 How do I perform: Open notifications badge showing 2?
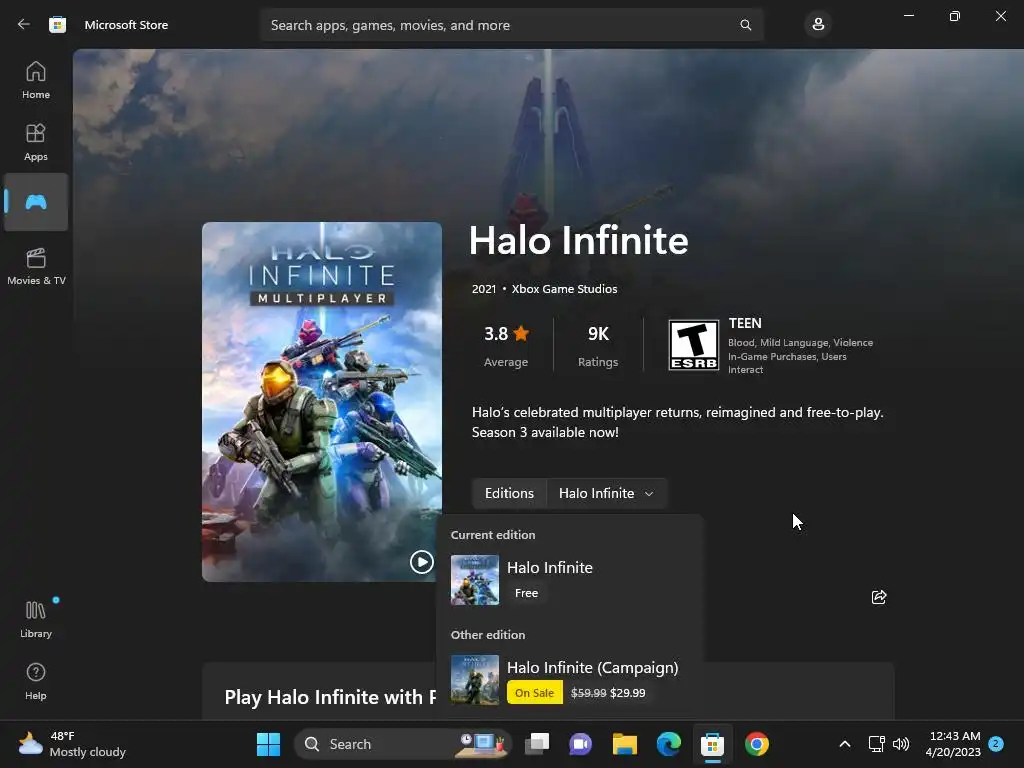click(995, 743)
